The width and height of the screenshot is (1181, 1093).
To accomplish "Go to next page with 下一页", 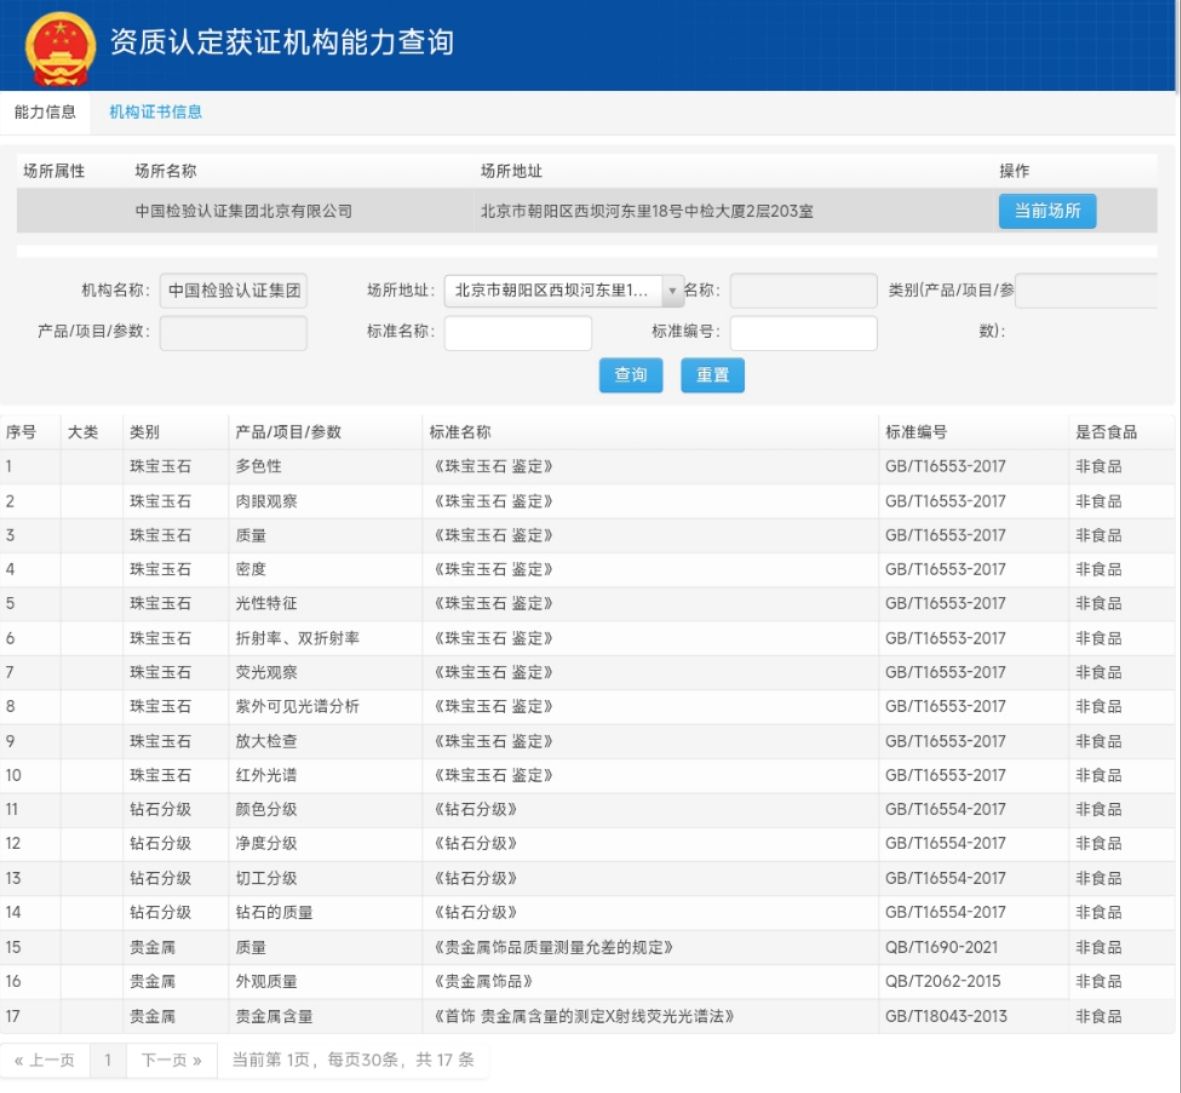I will (171, 1060).
